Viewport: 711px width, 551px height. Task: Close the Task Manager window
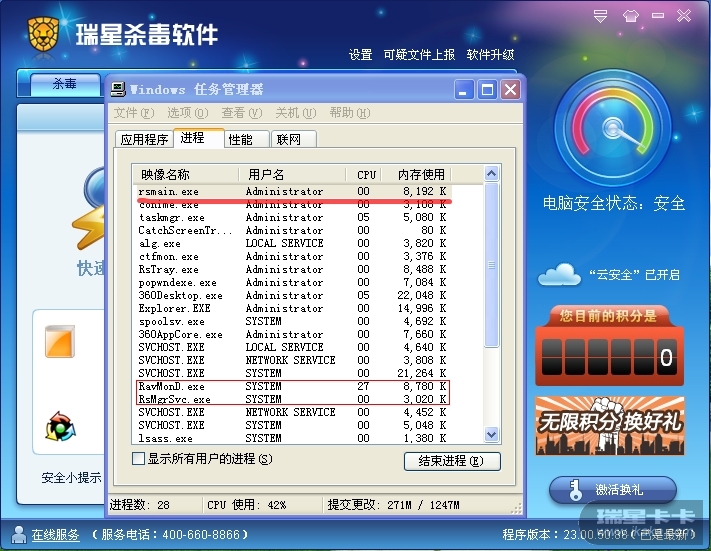510,89
